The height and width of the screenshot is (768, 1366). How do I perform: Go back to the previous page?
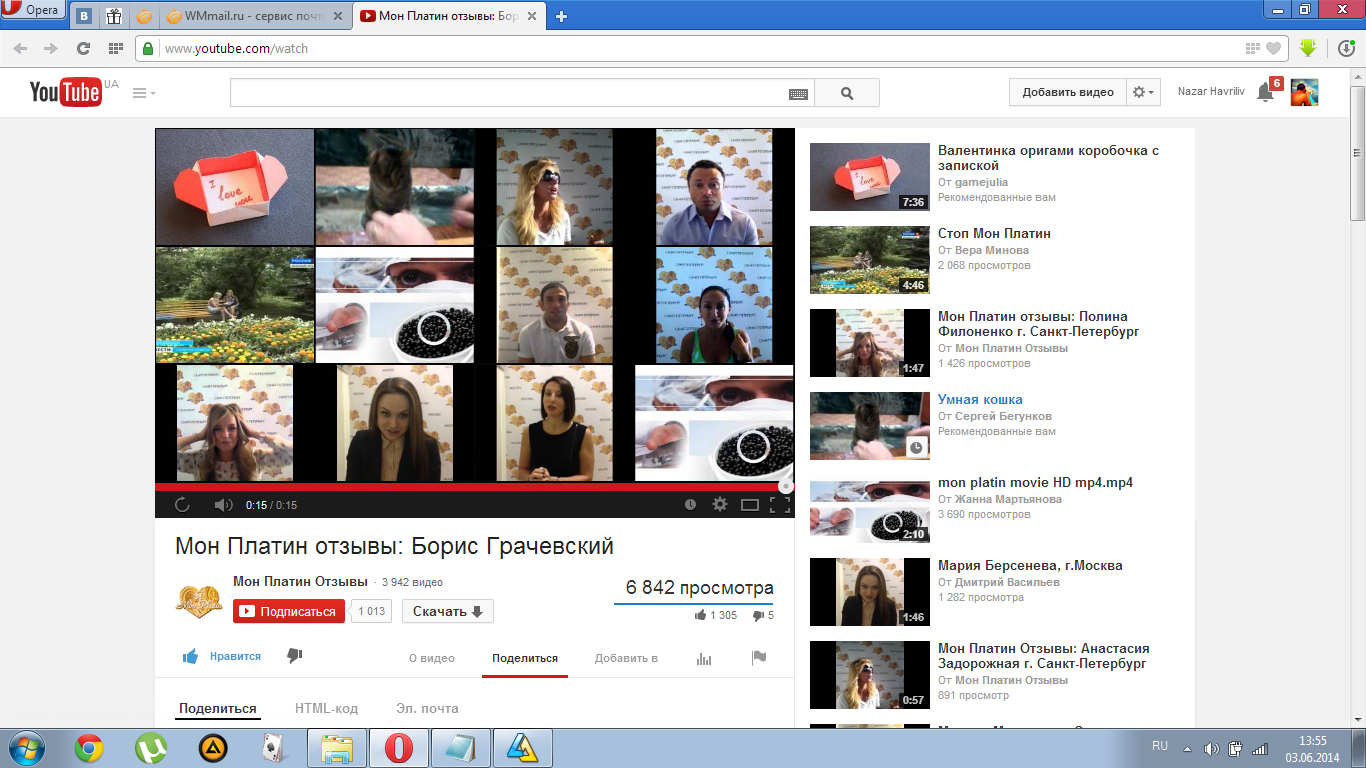pos(20,48)
